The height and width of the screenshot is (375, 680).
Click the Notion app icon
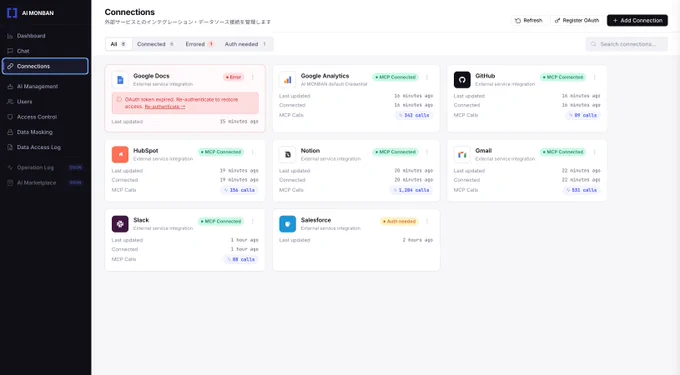[x=288, y=154]
